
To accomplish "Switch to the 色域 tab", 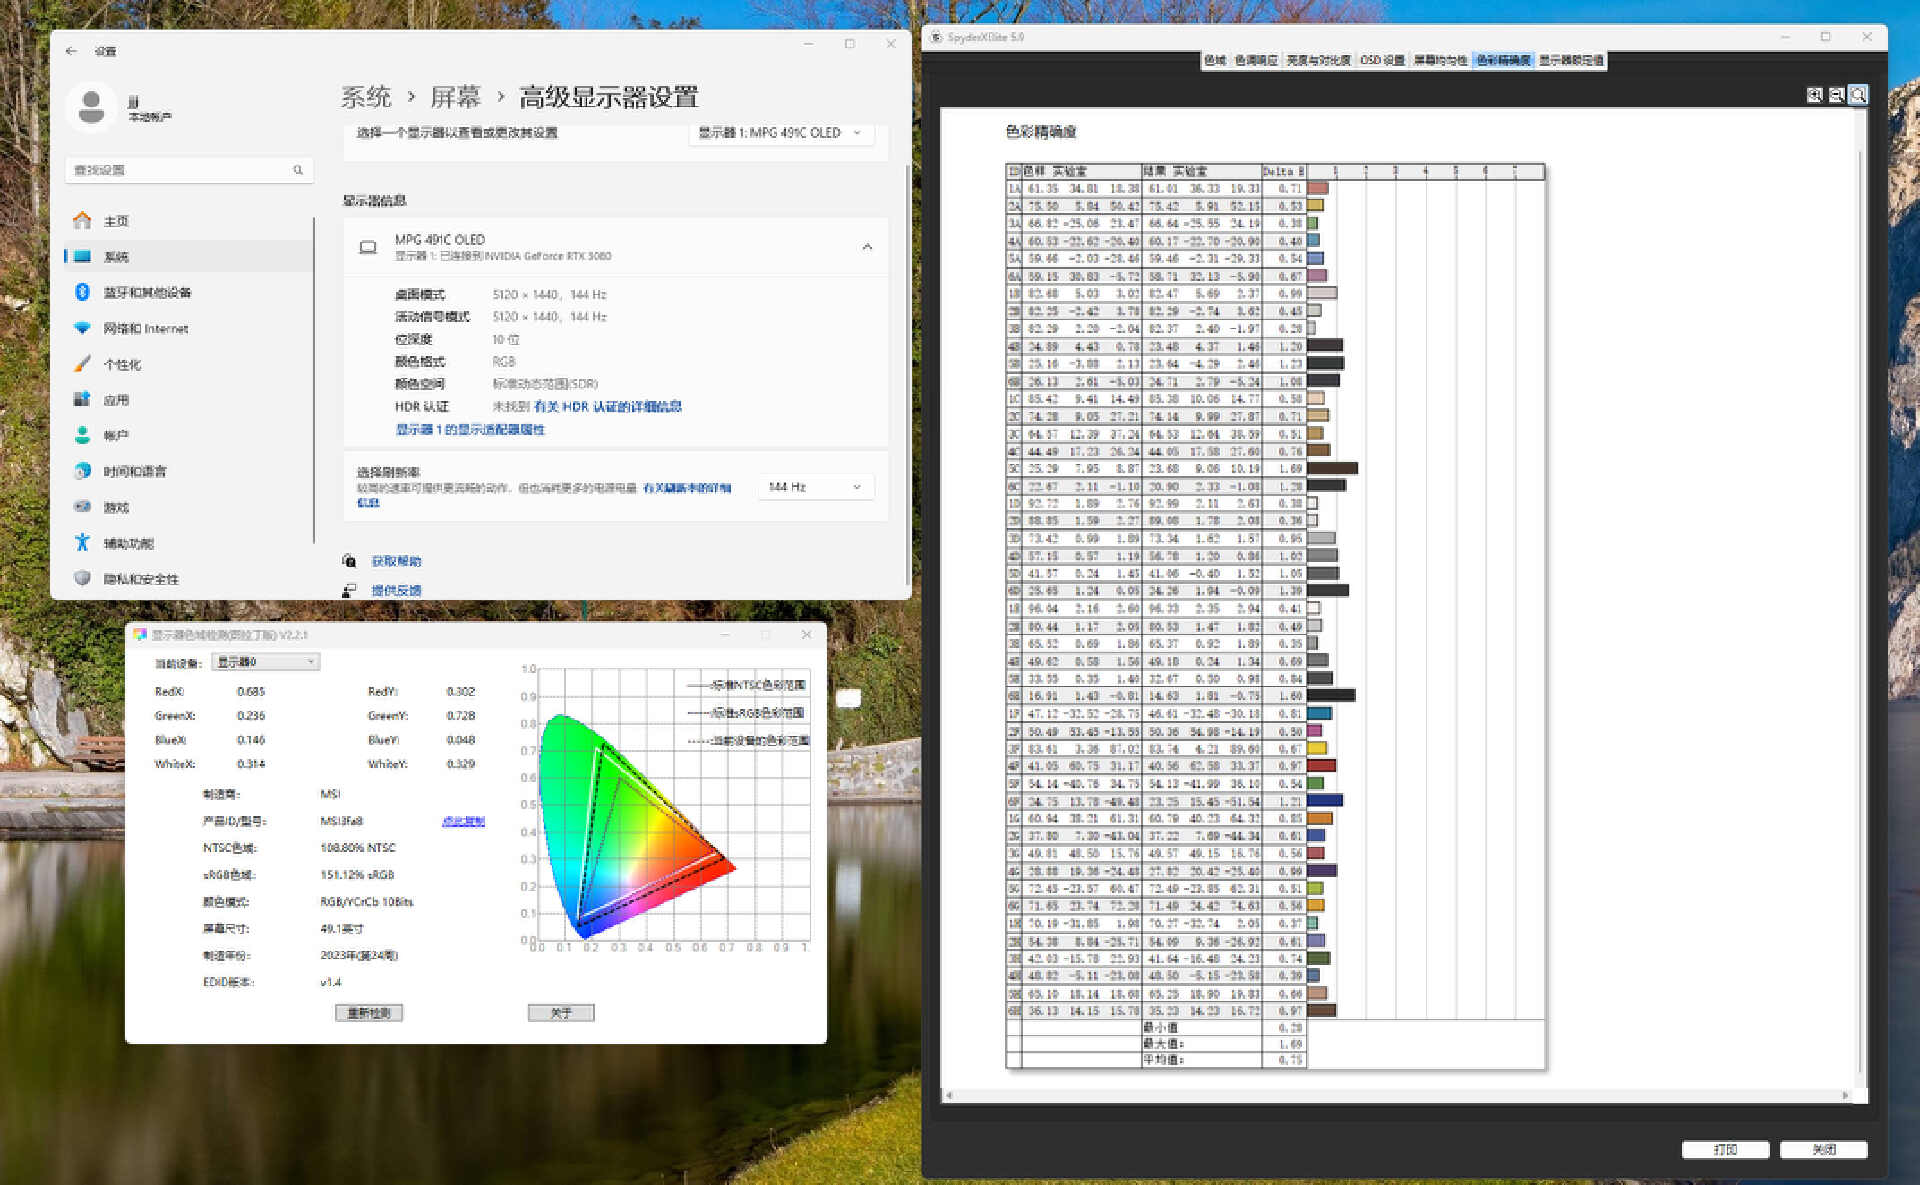I will (1215, 60).
